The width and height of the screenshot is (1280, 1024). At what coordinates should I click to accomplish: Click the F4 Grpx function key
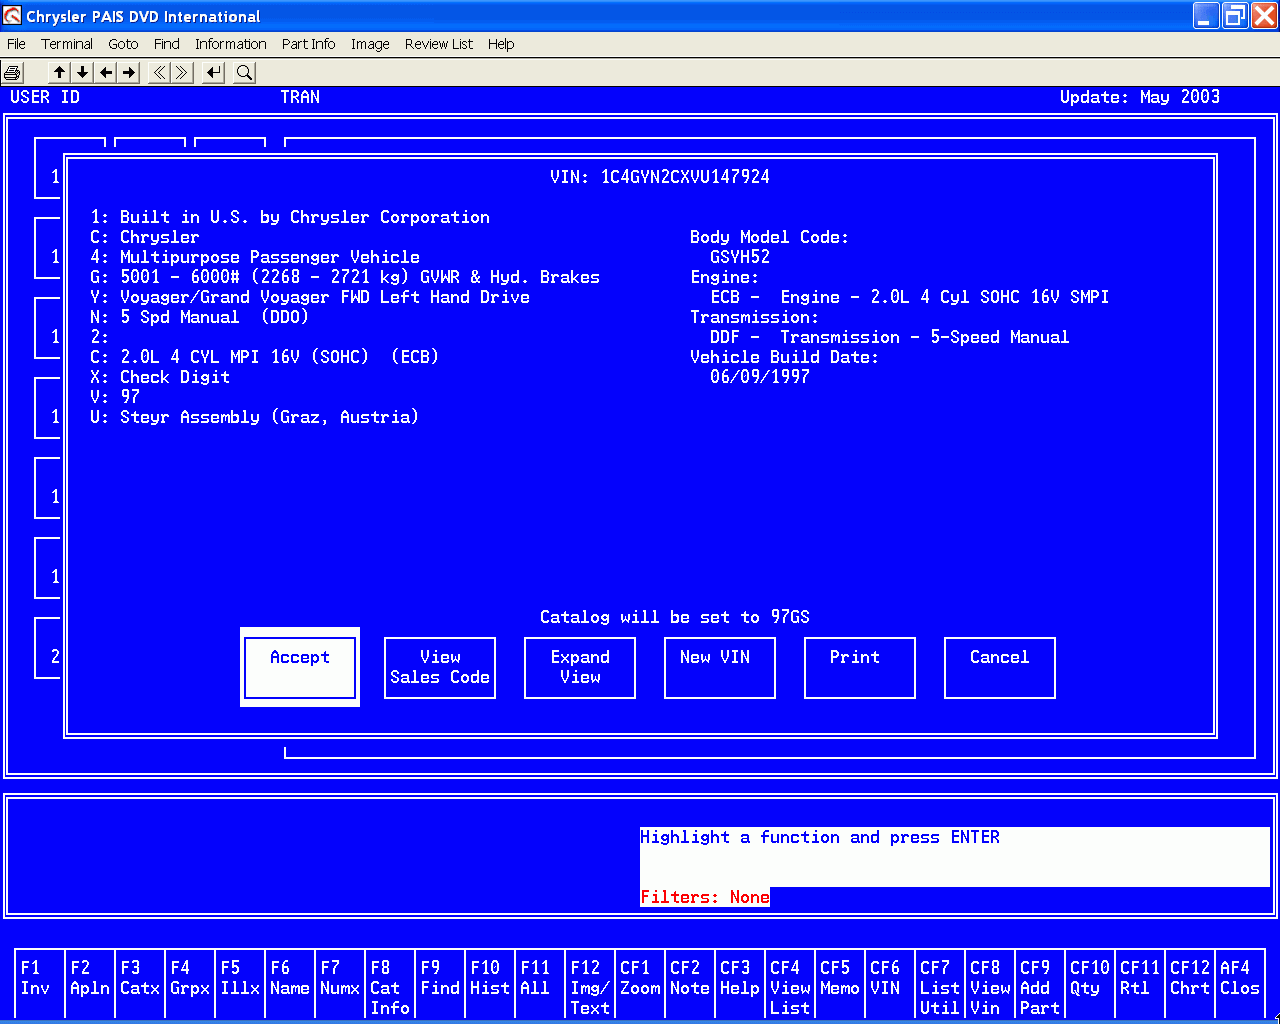pos(190,985)
